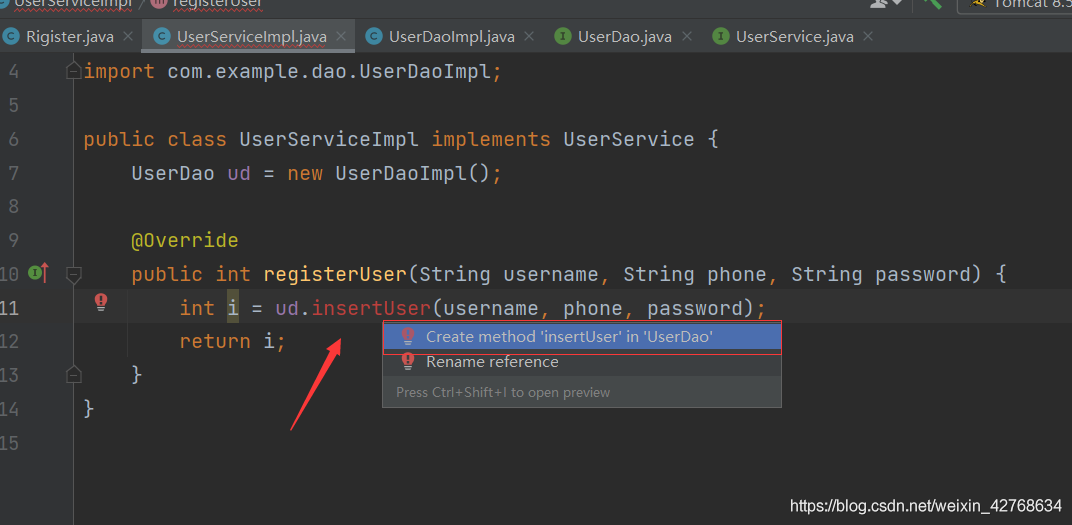Click the interface icon on UserDao.java tab
Viewport: 1072px width, 525px height.
[x=563, y=37]
